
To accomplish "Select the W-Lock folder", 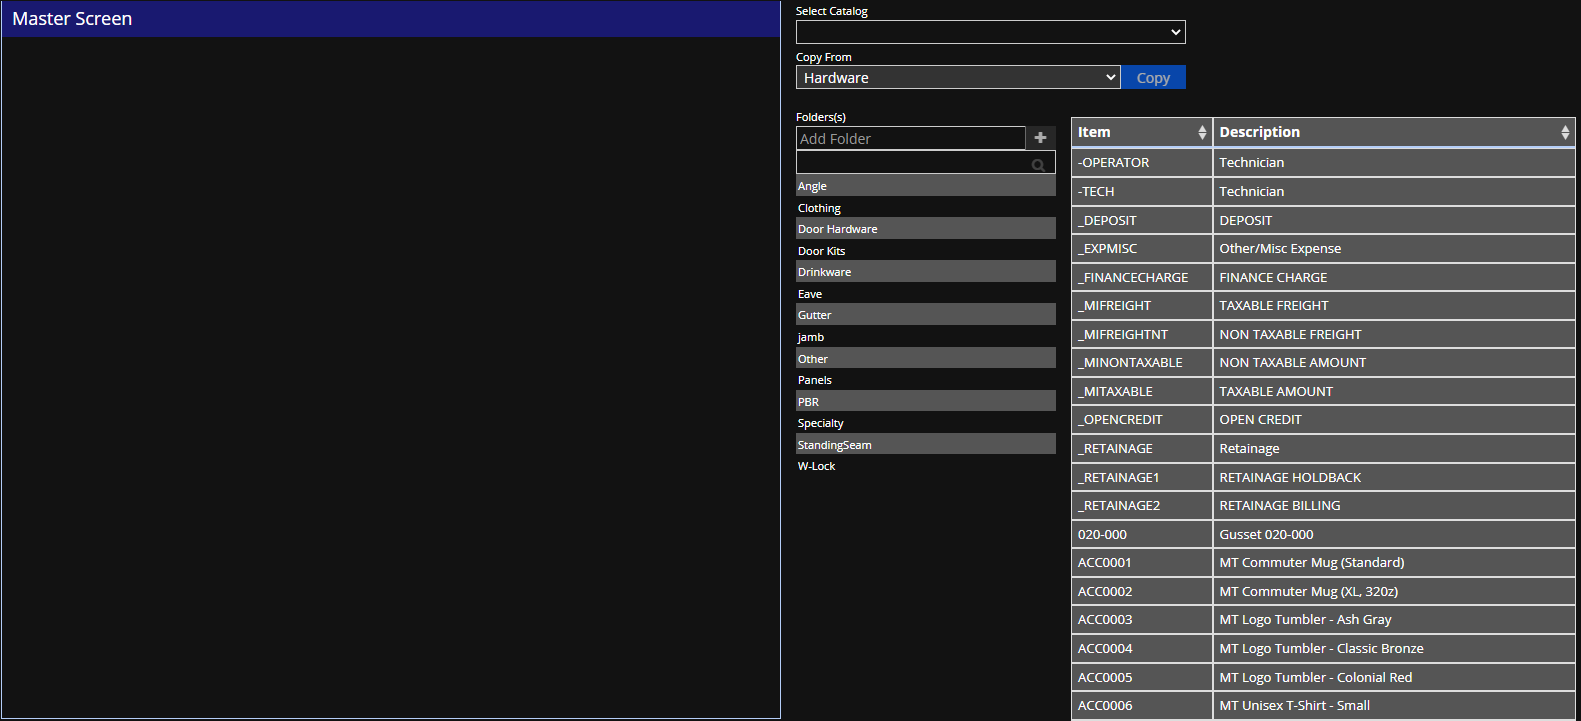I will point(926,466).
